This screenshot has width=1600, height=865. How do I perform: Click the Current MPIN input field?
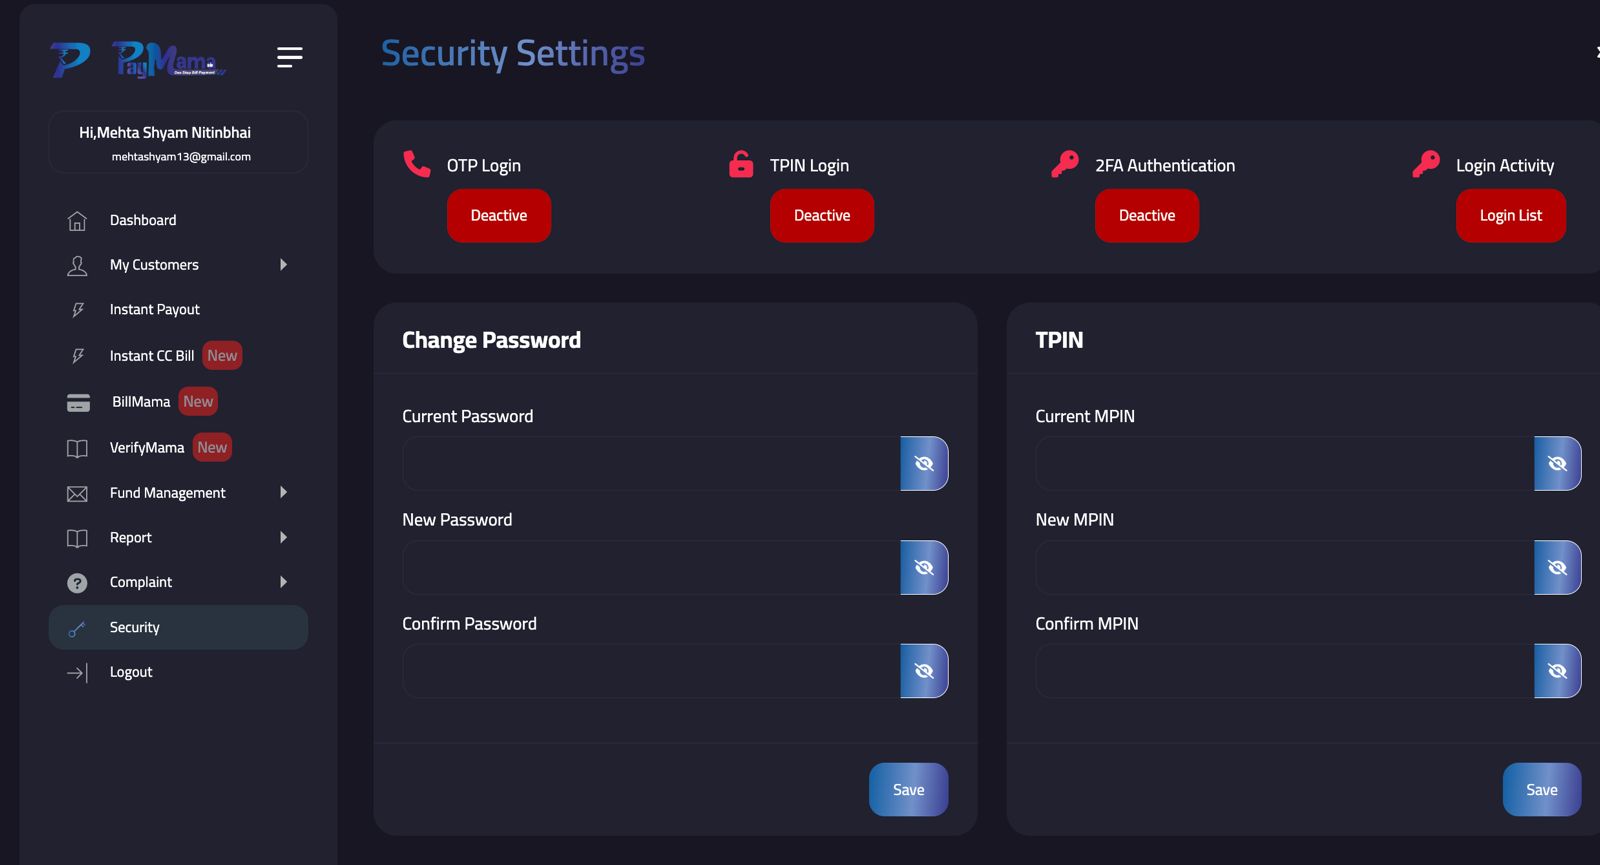pos(1285,464)
